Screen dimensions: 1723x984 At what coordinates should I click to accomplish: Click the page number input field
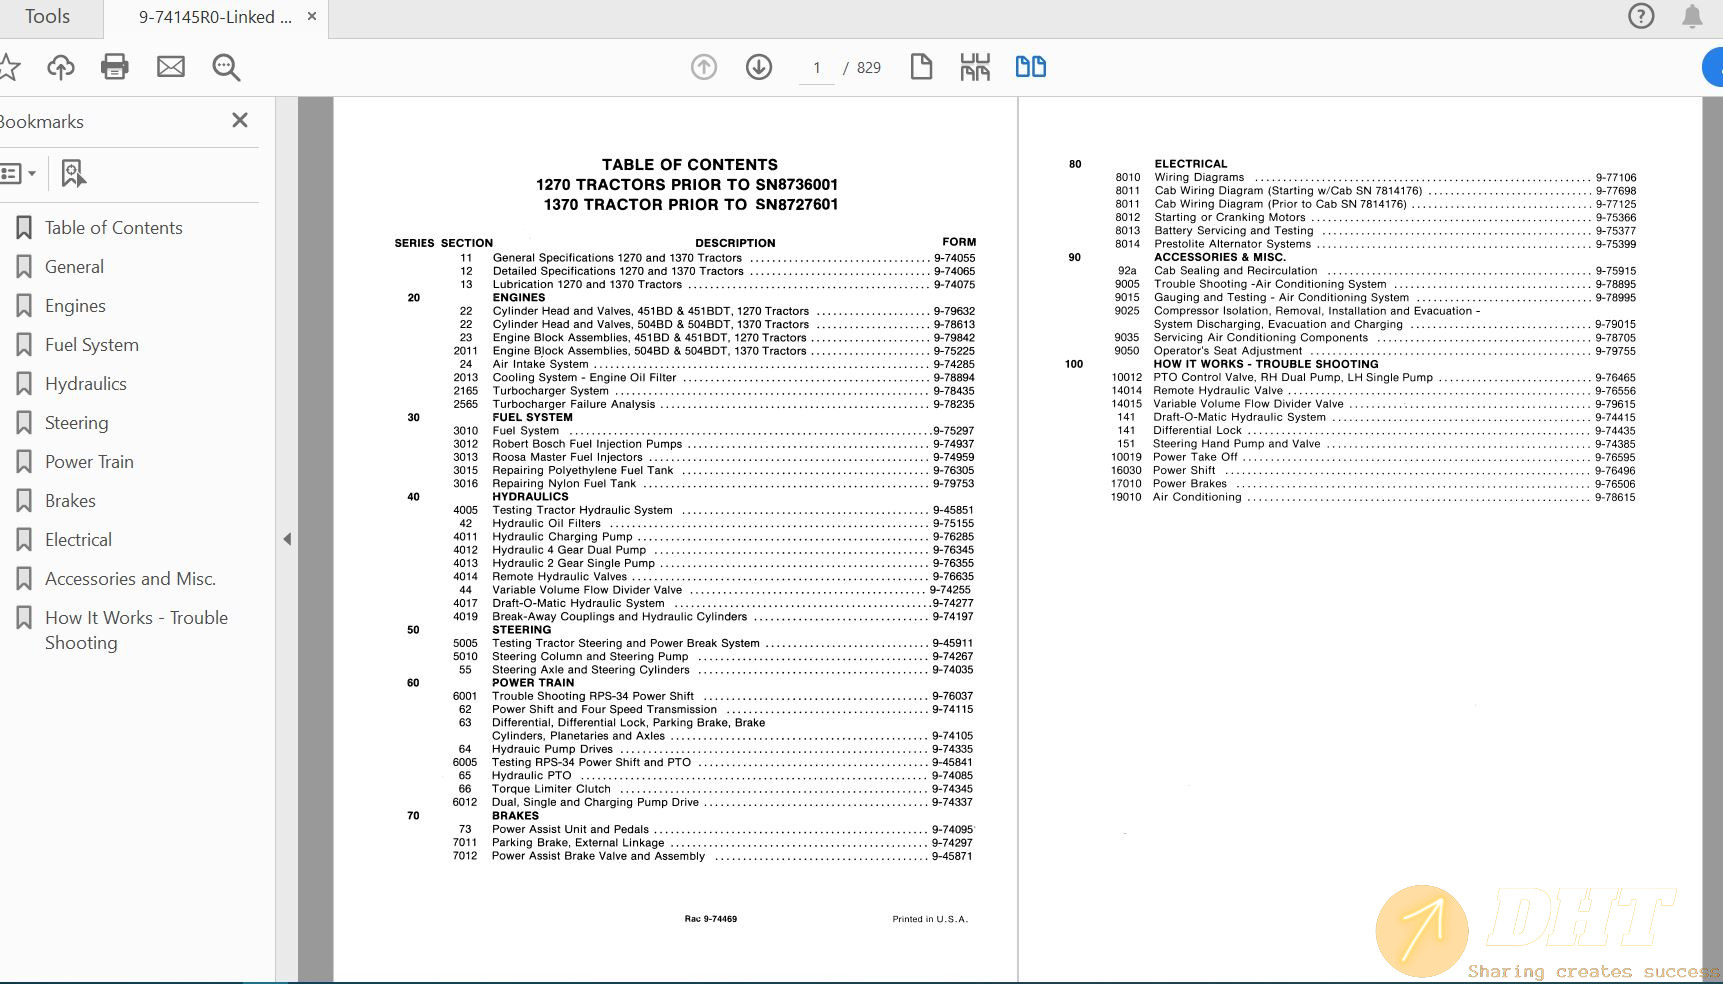pyautogui.click(x=816, y=68)
